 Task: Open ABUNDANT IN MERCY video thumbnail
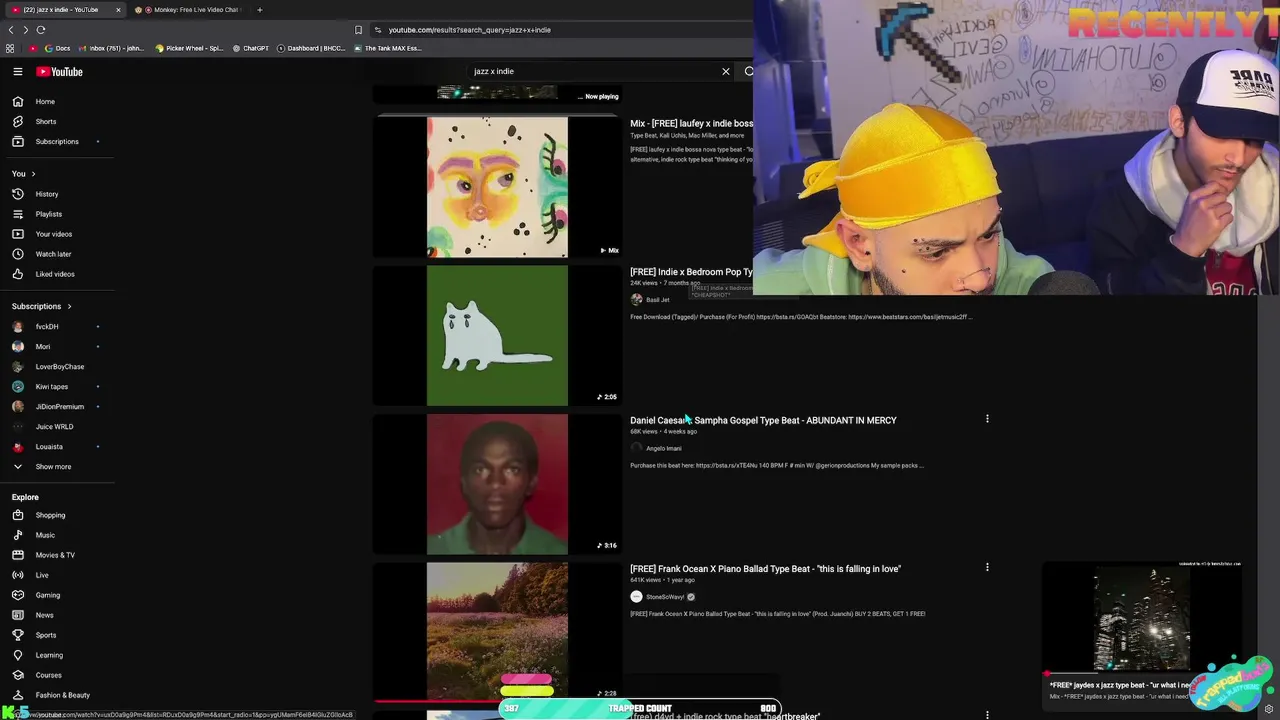(x=497, y=484)
